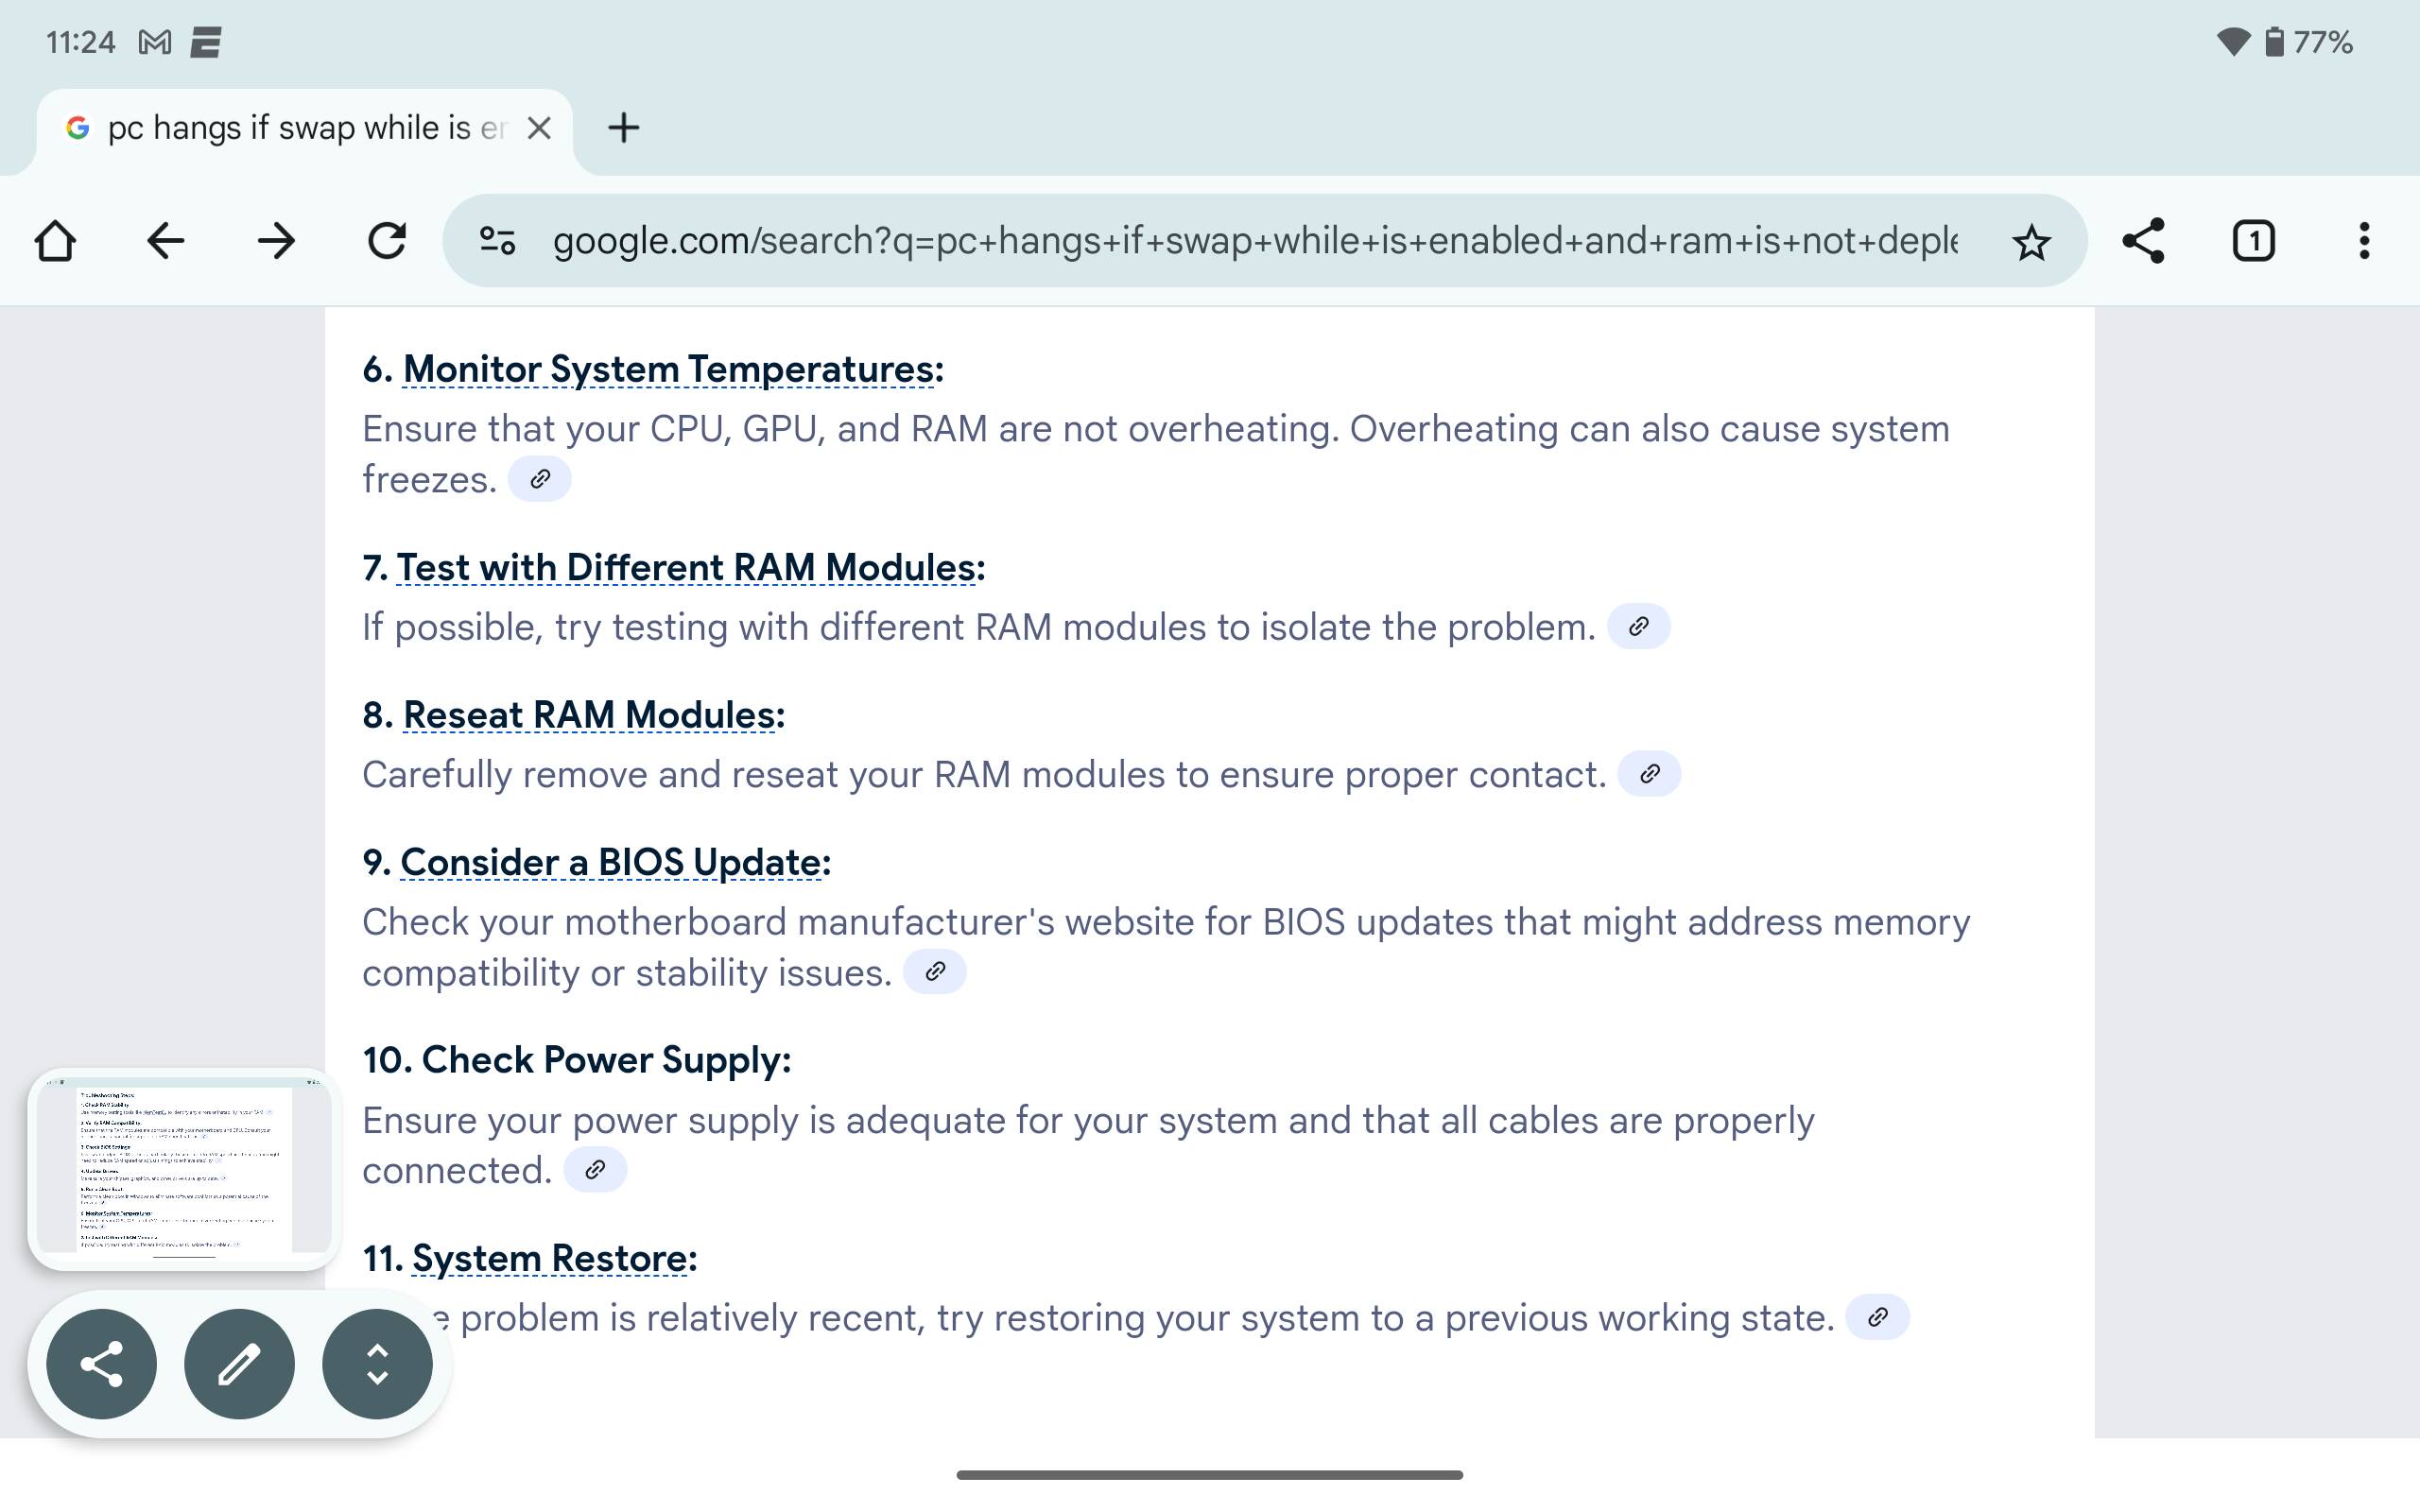Open source link after 'stability issues'
The image size is (2420, 1512).
click(934, 972)
